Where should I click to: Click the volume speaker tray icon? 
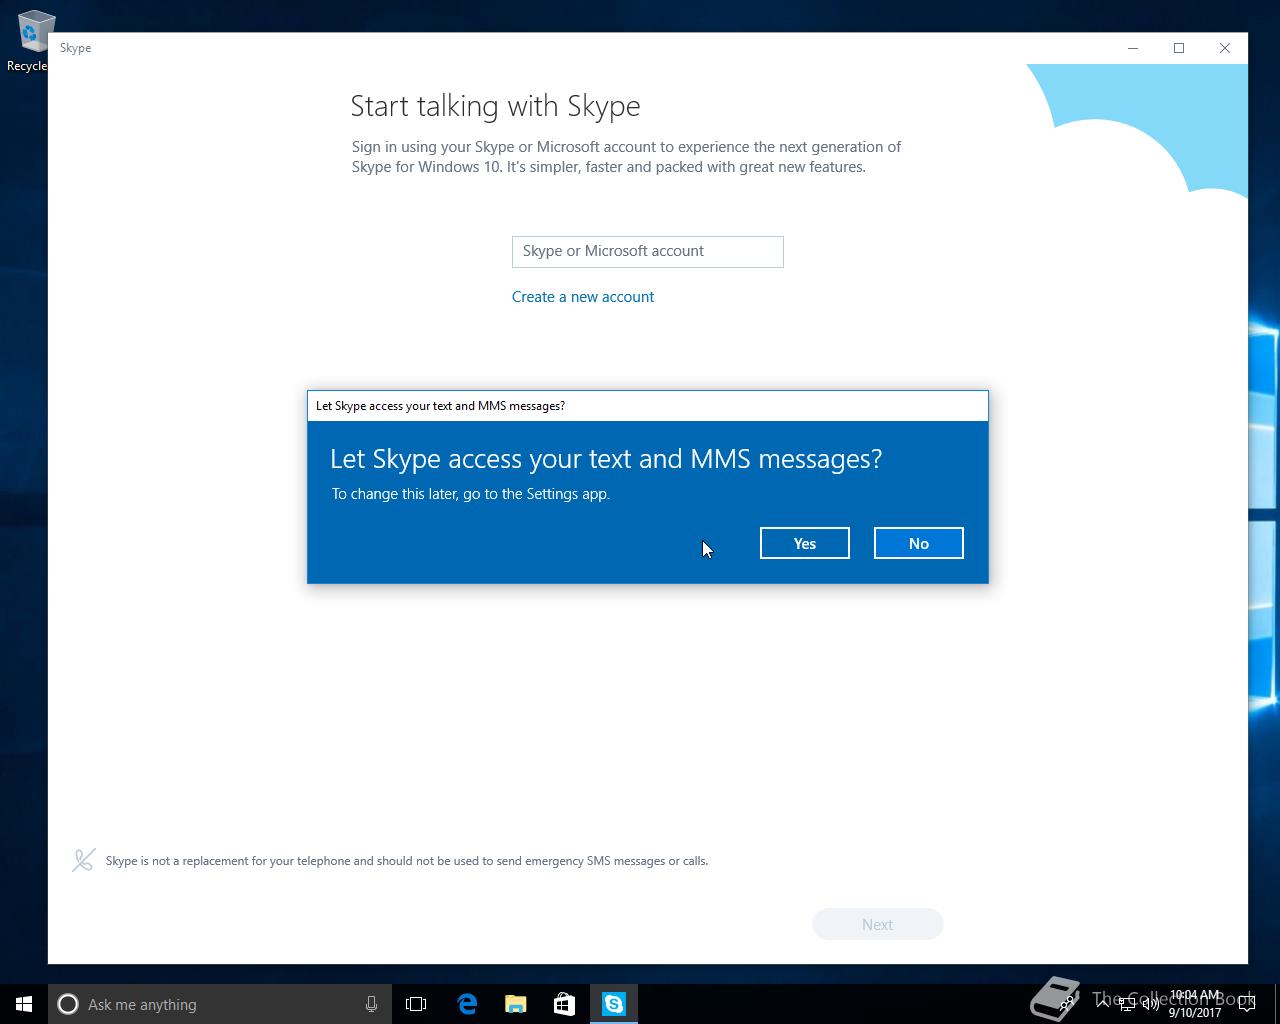[1151, 1004]
